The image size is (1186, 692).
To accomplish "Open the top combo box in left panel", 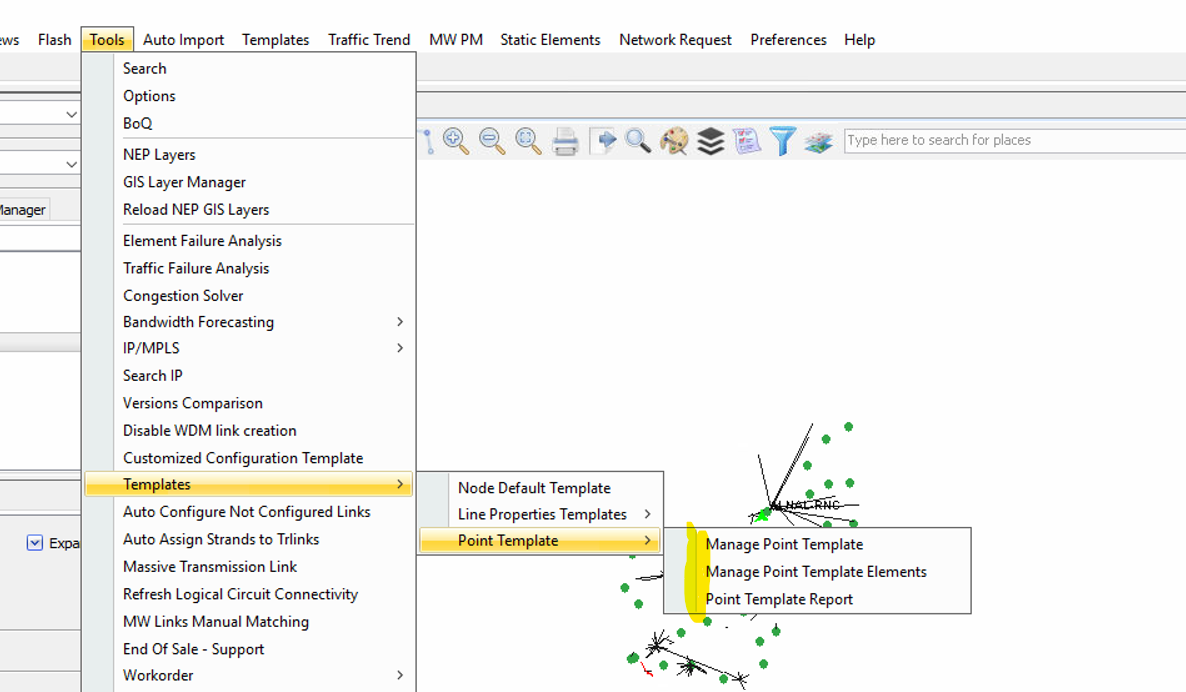I will 70,115.
